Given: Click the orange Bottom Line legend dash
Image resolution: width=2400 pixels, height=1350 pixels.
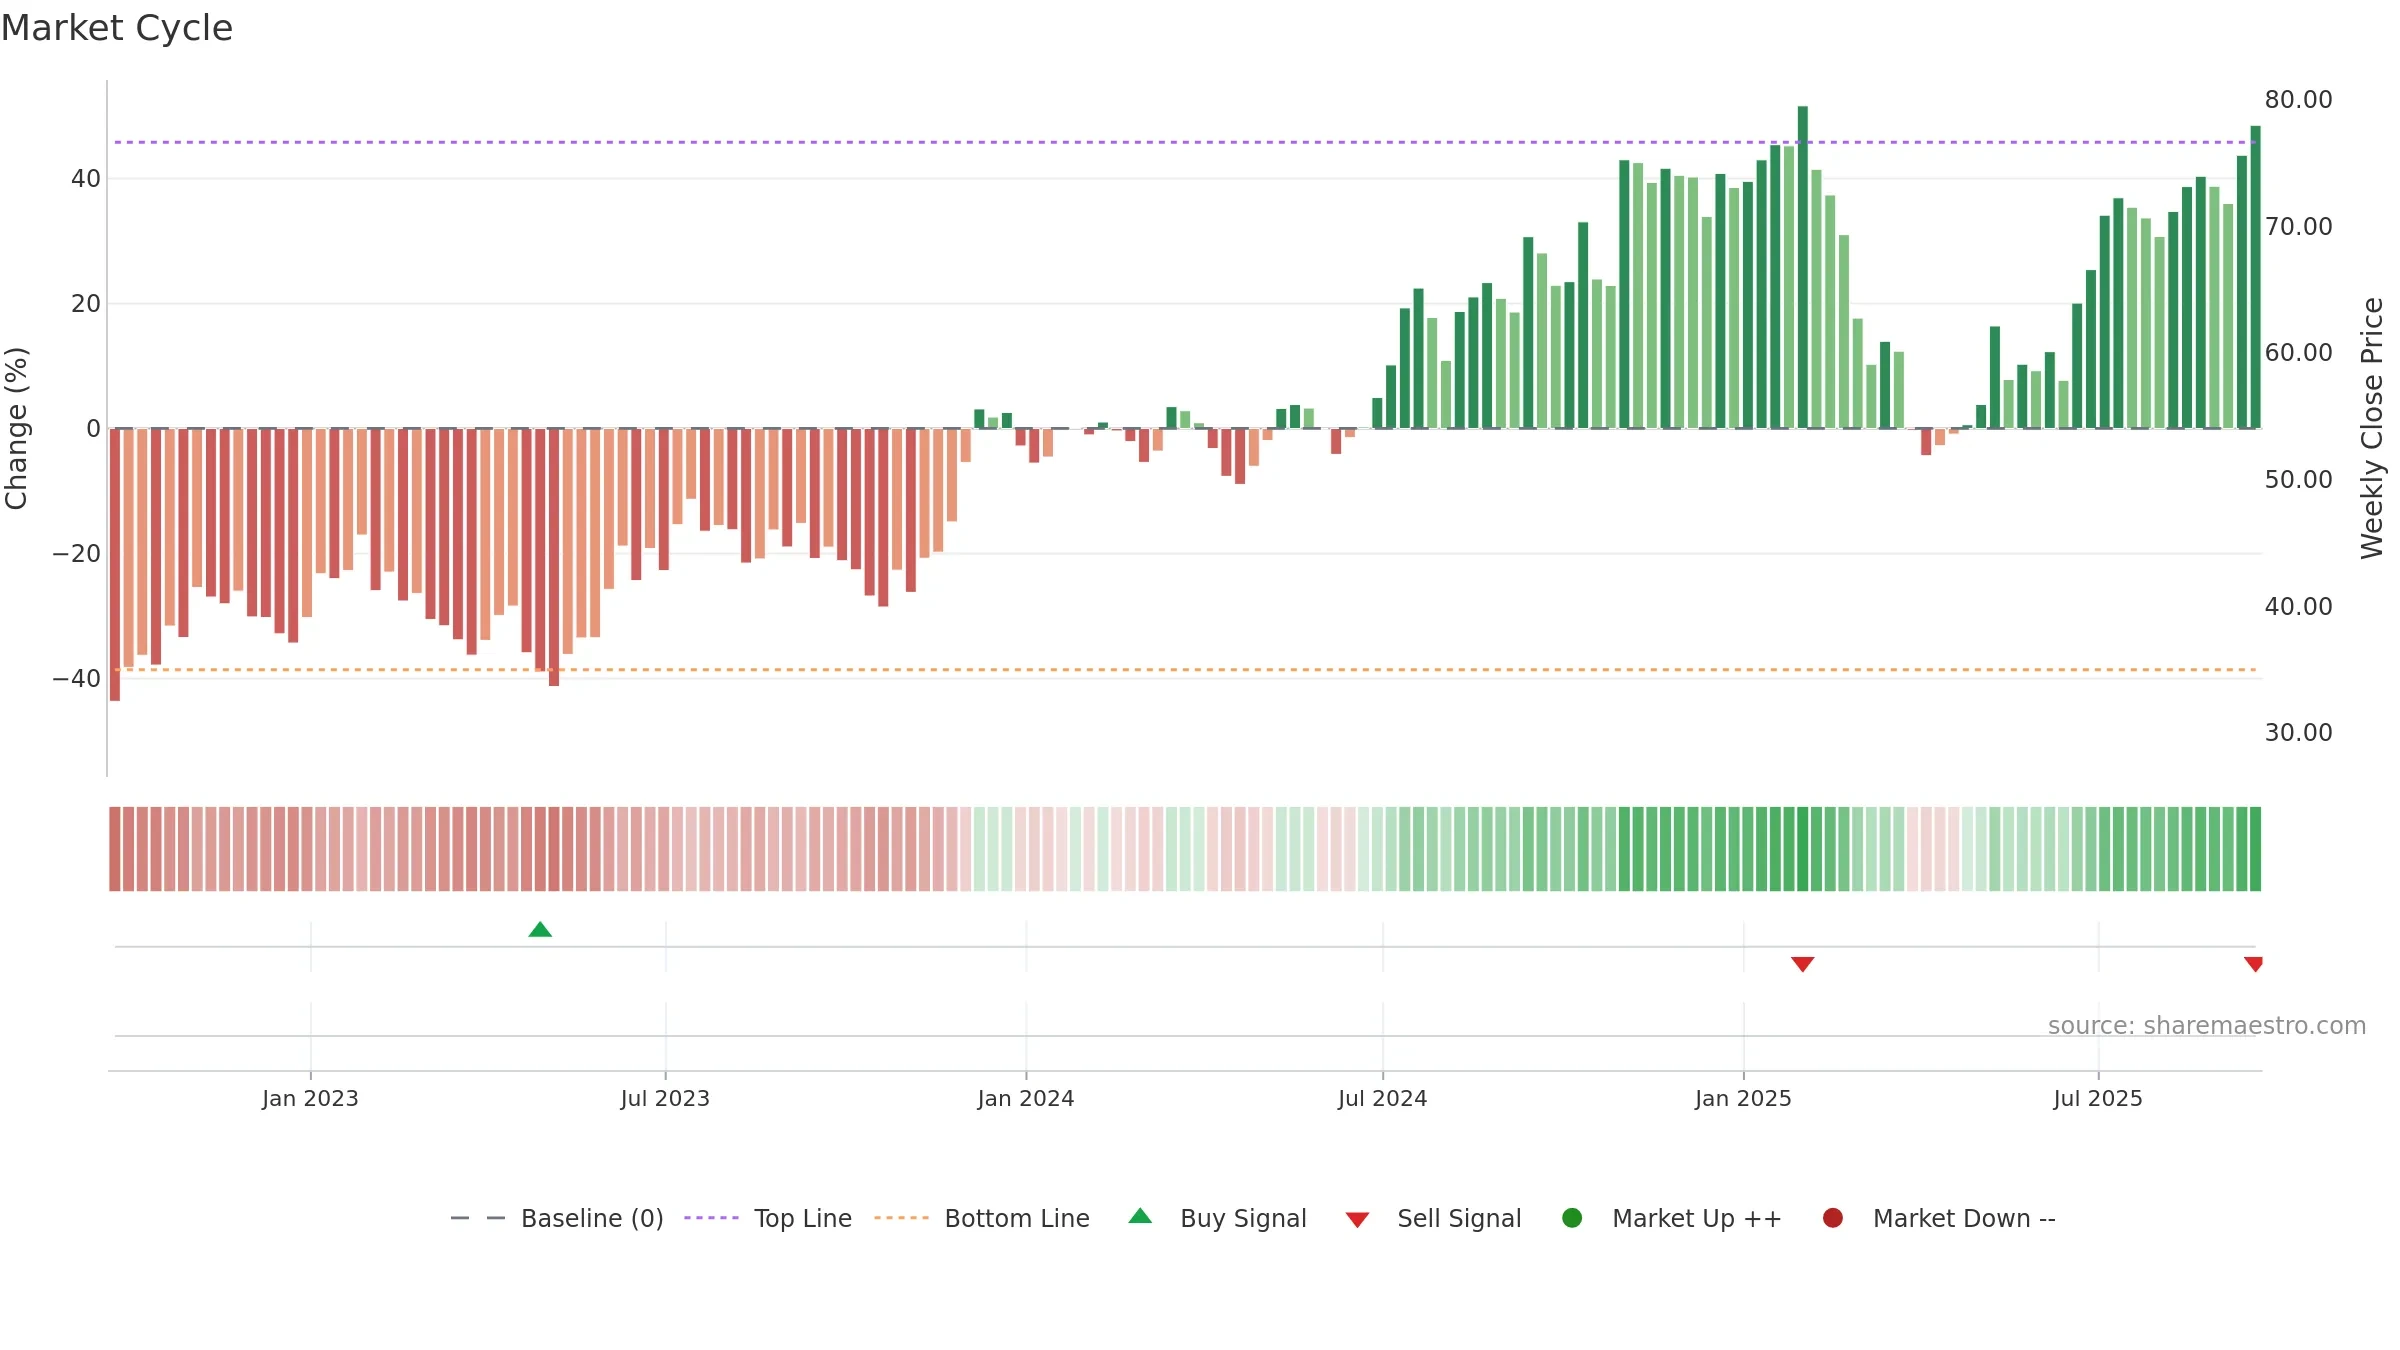Looking at the screenshot, I should click(901, 1218).
